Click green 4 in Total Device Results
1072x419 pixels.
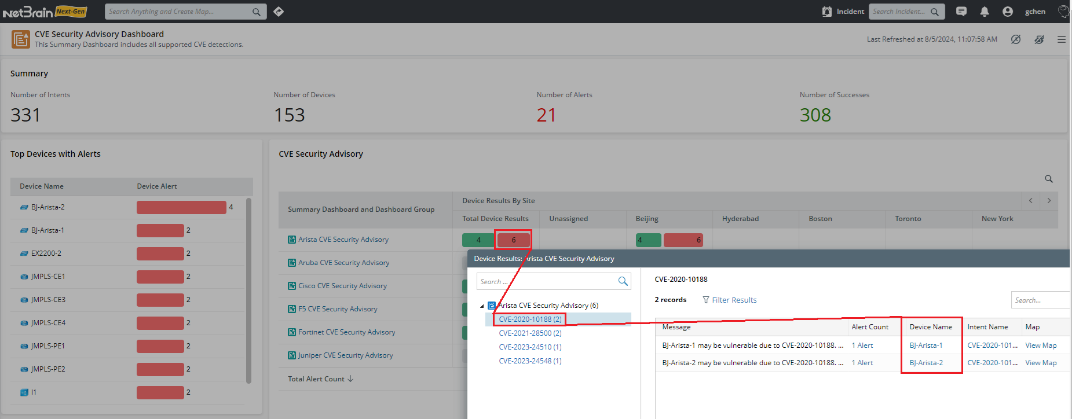click(x=478, y=240)
